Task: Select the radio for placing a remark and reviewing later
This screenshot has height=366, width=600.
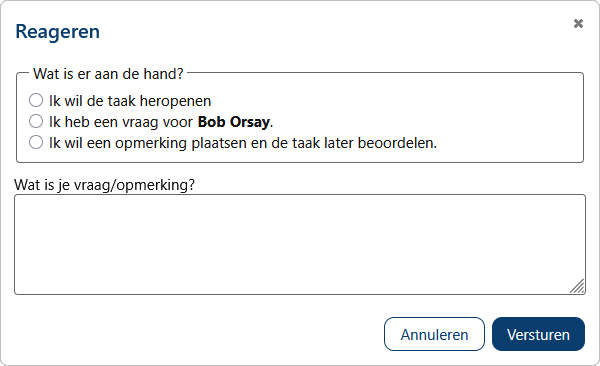Action: pos(36,142)
